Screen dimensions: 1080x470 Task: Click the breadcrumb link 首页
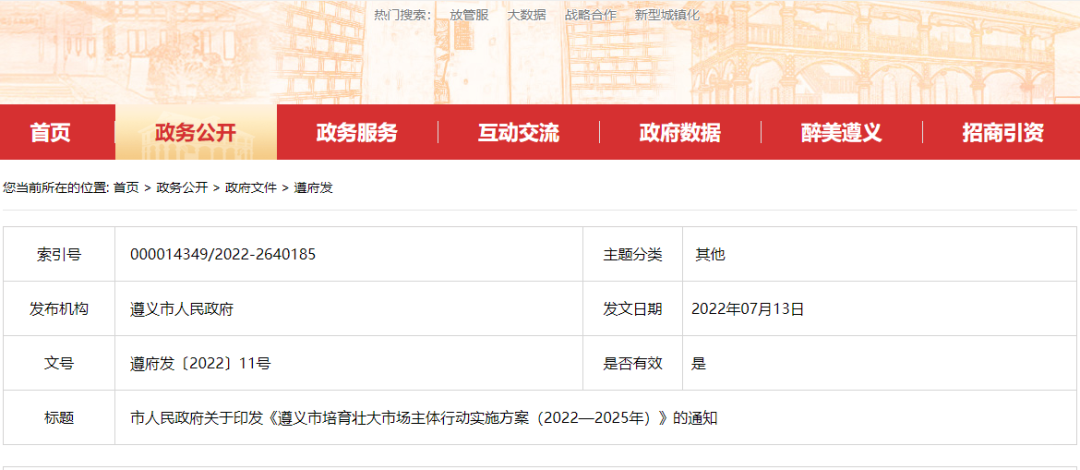click(x=126, y=187)
